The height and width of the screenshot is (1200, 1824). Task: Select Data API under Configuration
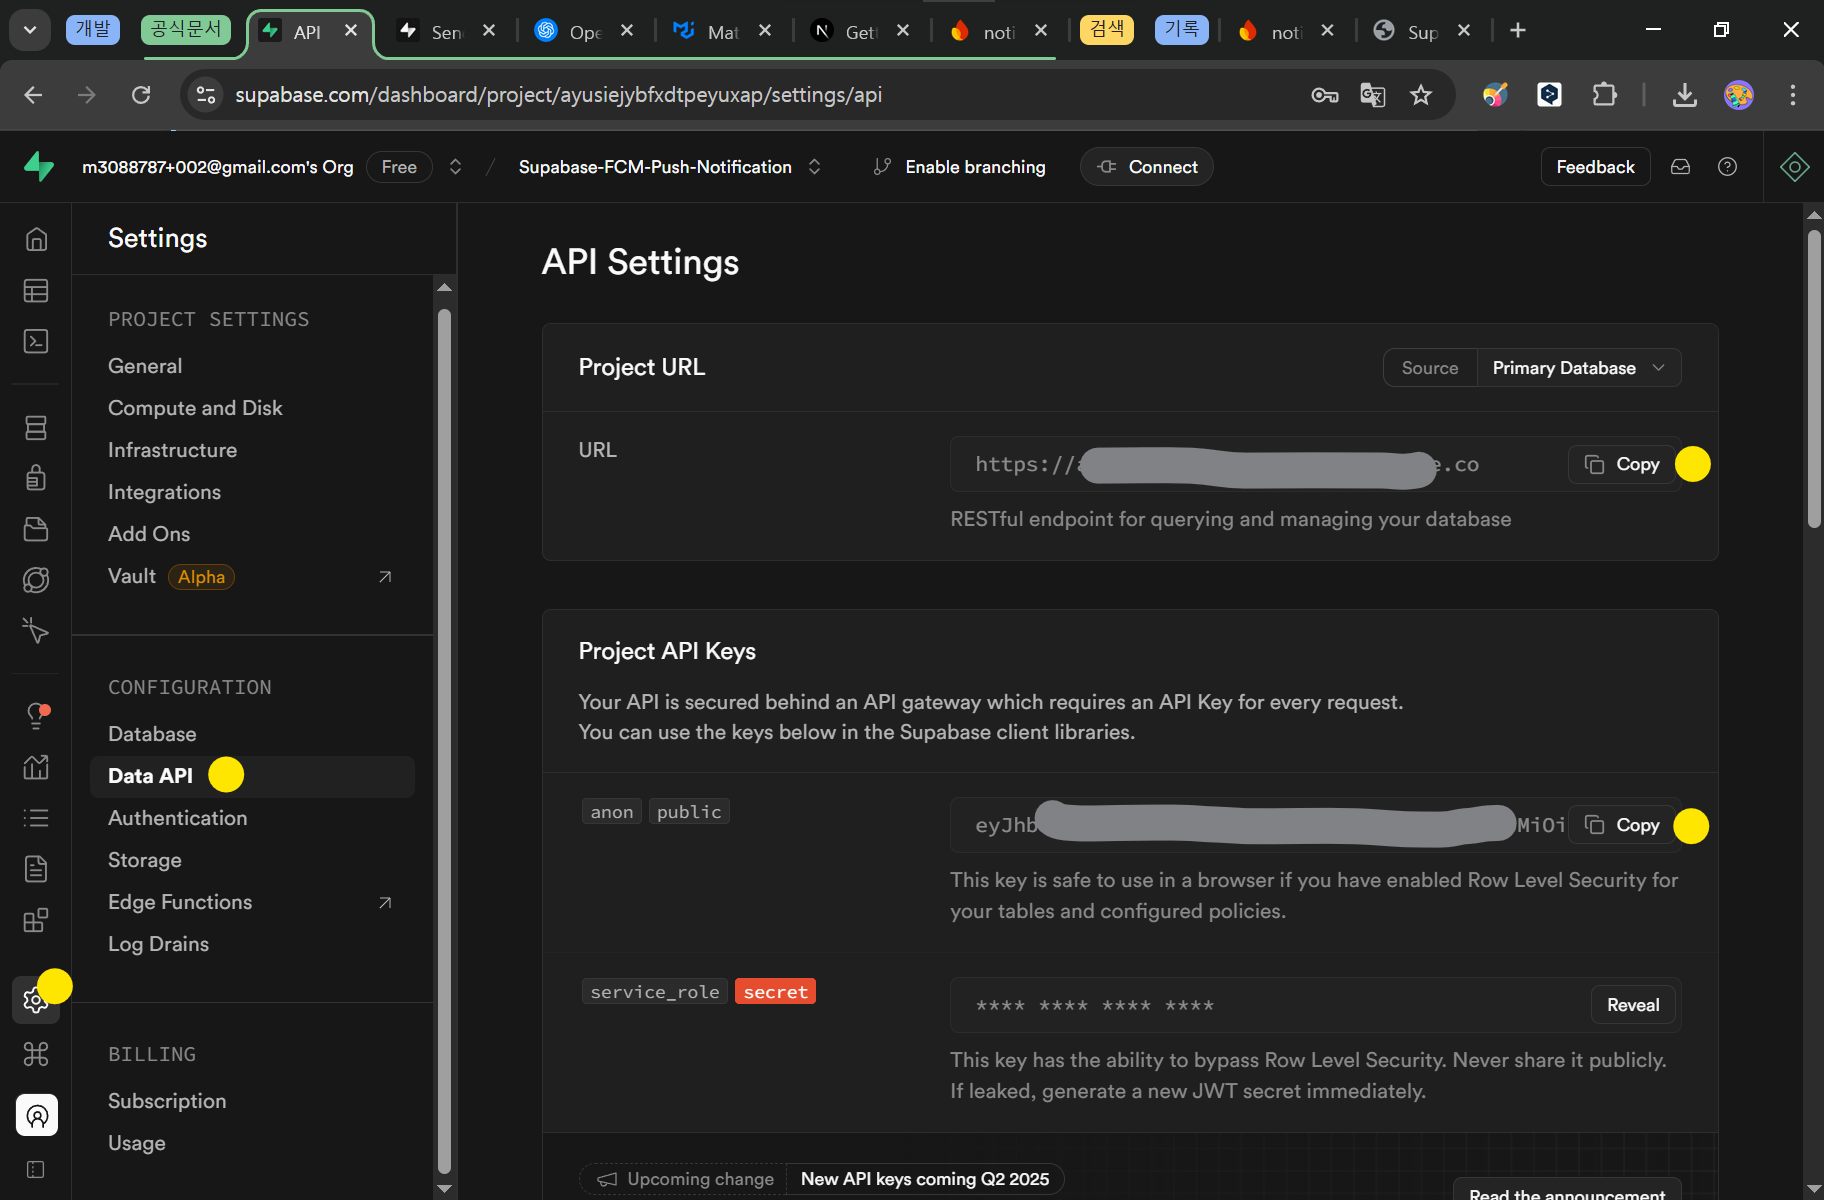click(252, 776)
